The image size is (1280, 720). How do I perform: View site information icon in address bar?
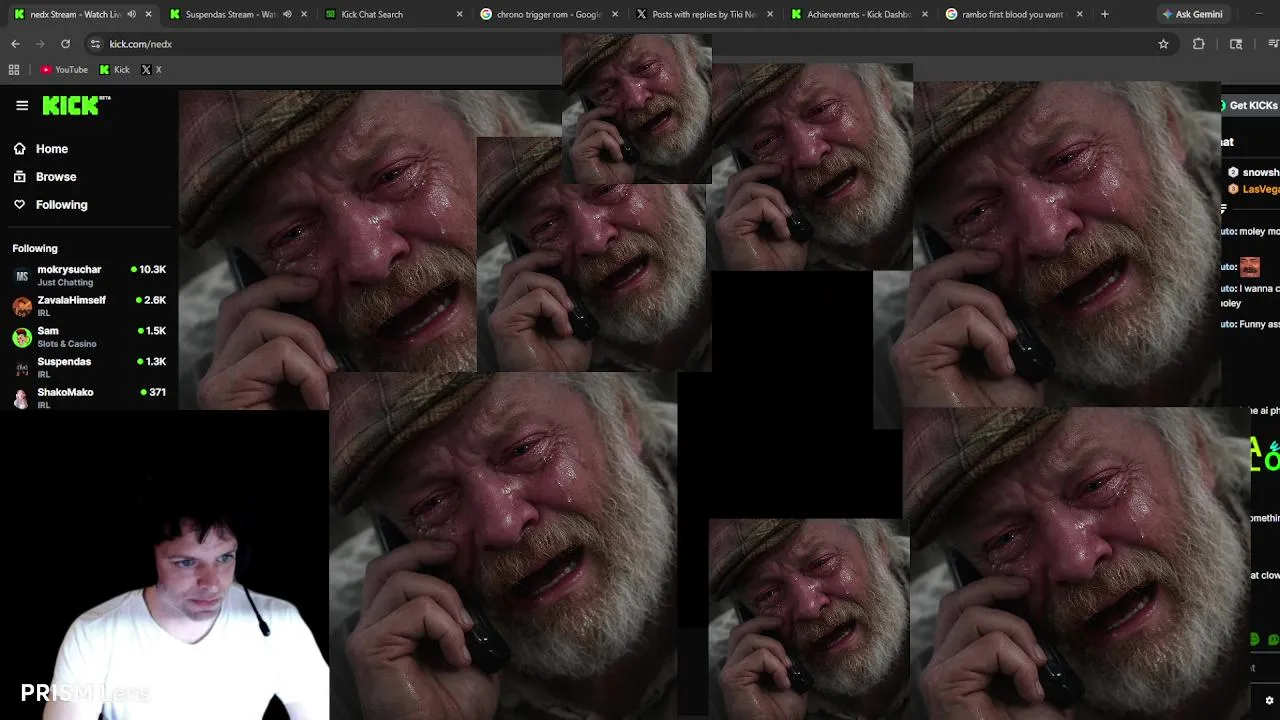point(95,44)
